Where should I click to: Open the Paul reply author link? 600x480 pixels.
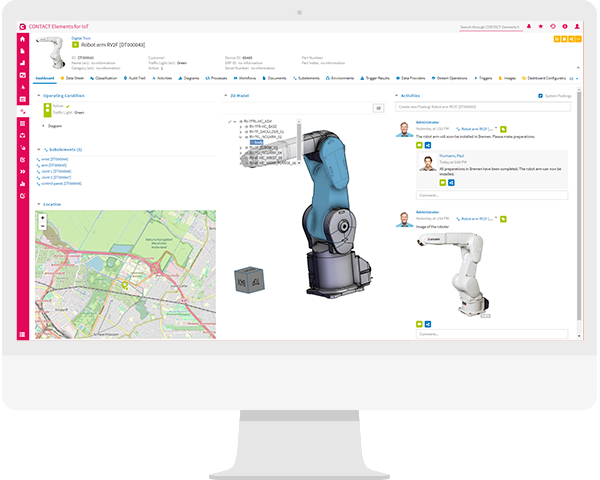point(452,156)
